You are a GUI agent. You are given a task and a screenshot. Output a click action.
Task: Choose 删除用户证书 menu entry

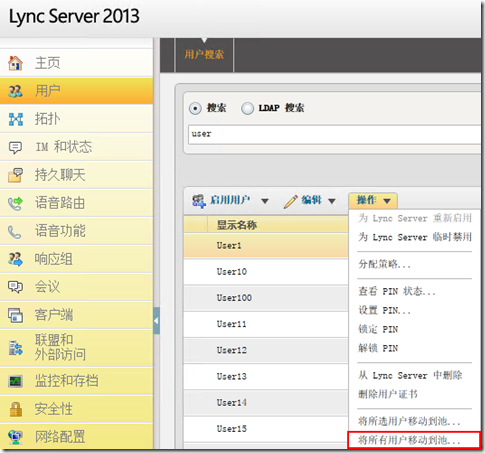[x=388, y=395]
